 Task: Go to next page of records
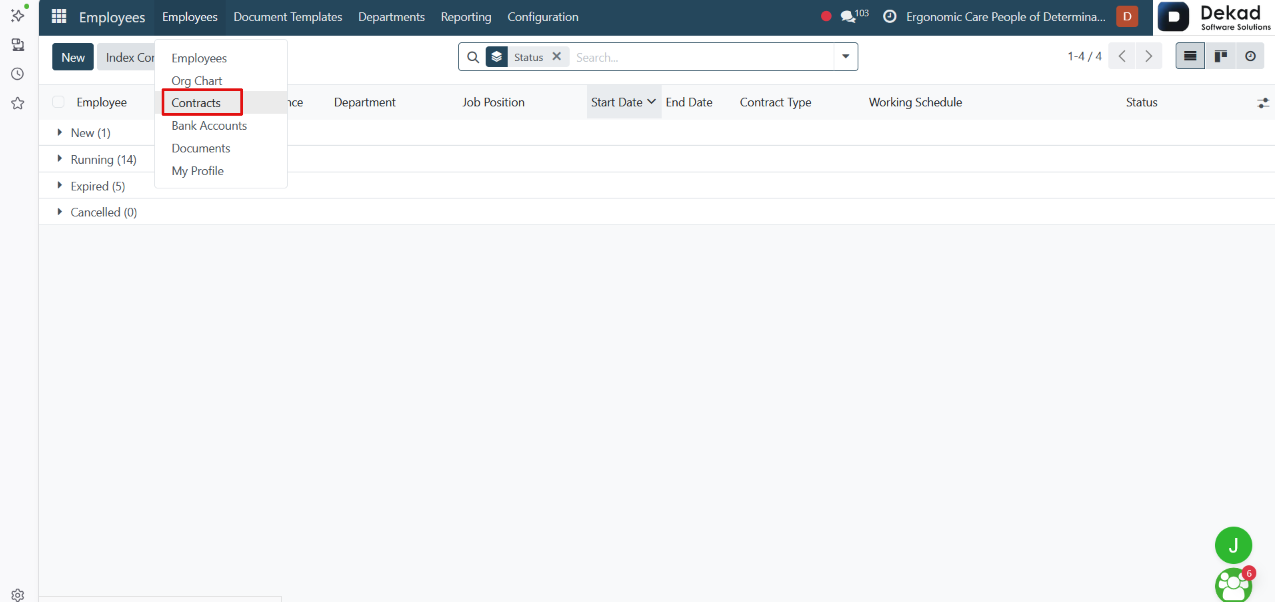[x=1149, y=57]
